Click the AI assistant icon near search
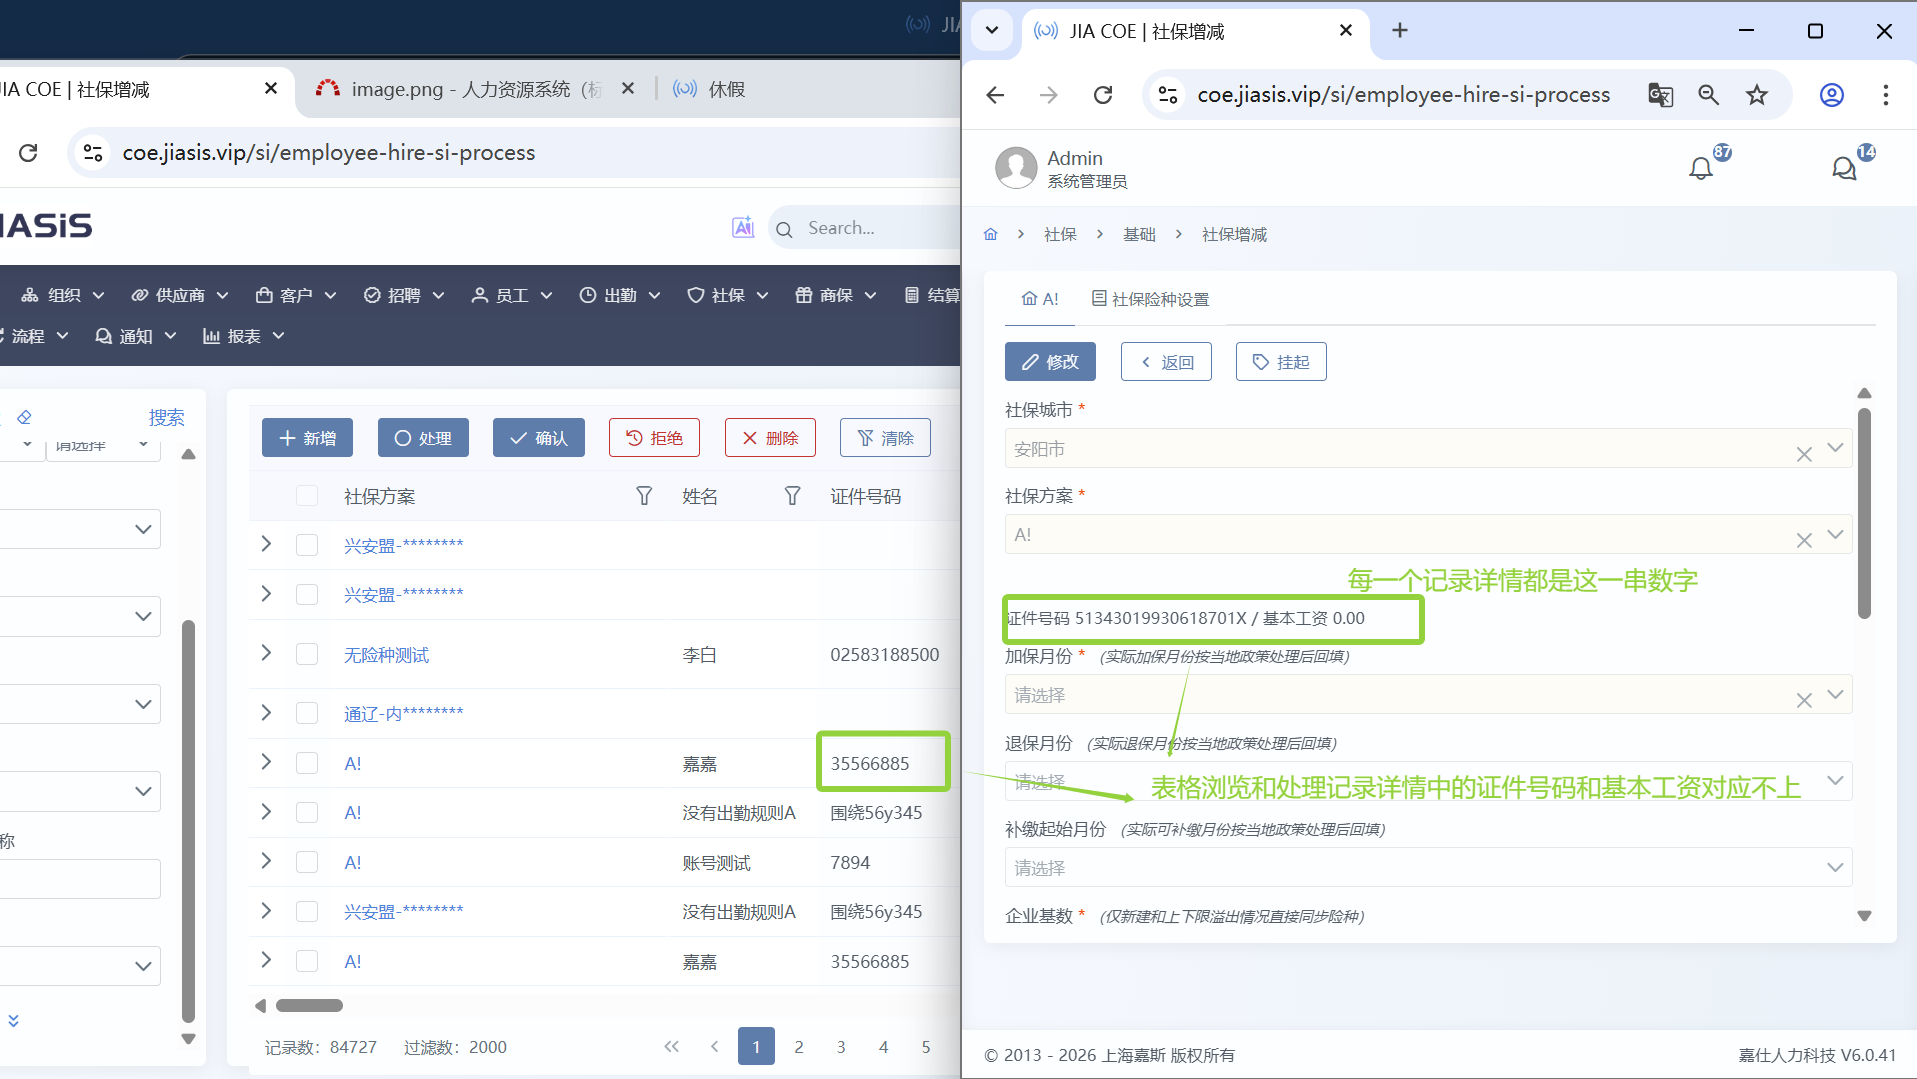This screenshot has width=1917, height=1079. 742,228
